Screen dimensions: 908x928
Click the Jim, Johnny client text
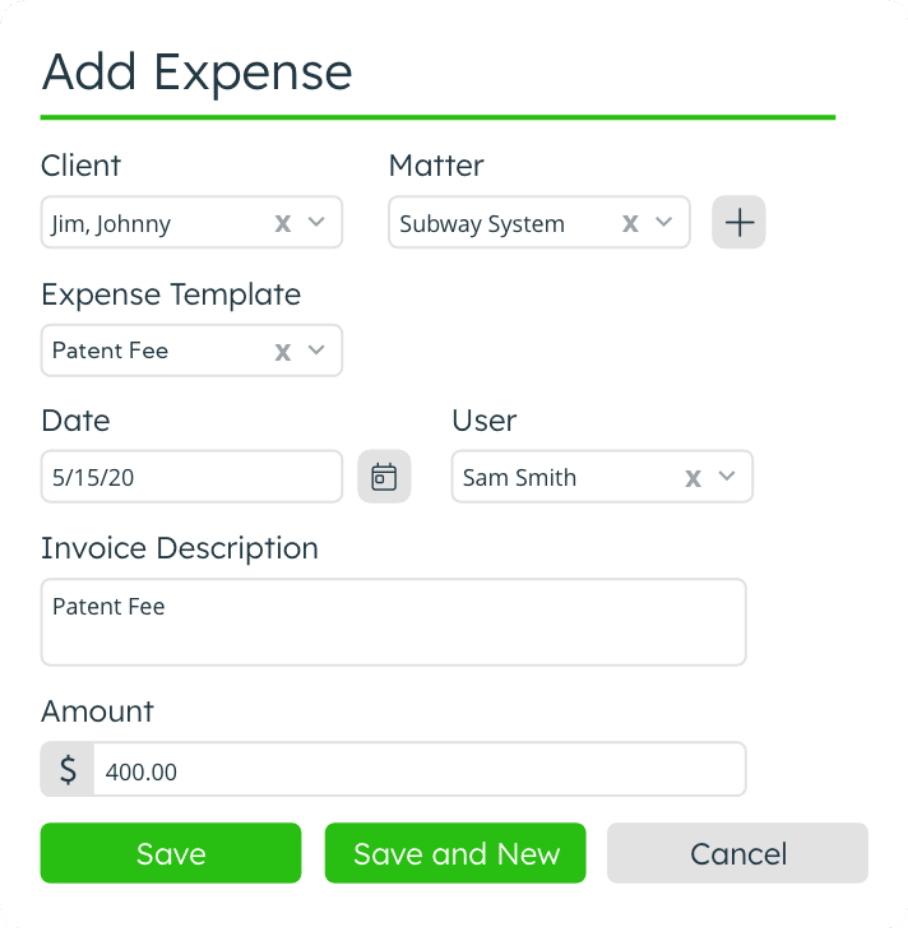tap(112, 224)
